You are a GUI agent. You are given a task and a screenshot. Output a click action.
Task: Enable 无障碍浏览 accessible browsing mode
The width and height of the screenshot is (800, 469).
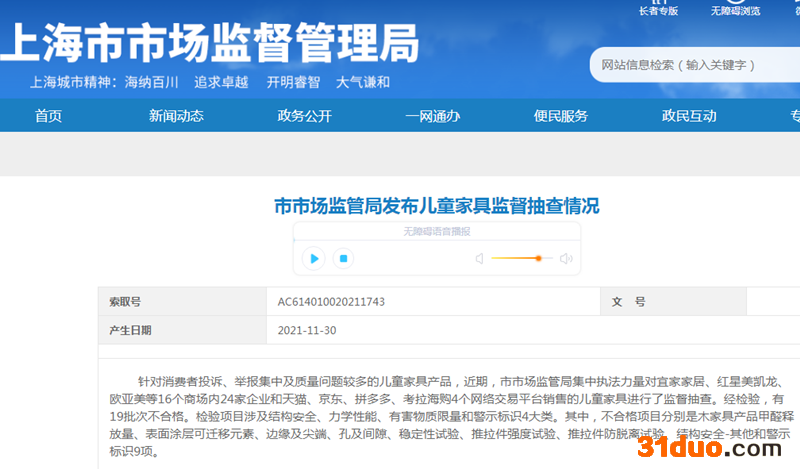click(x=735, y=9)
